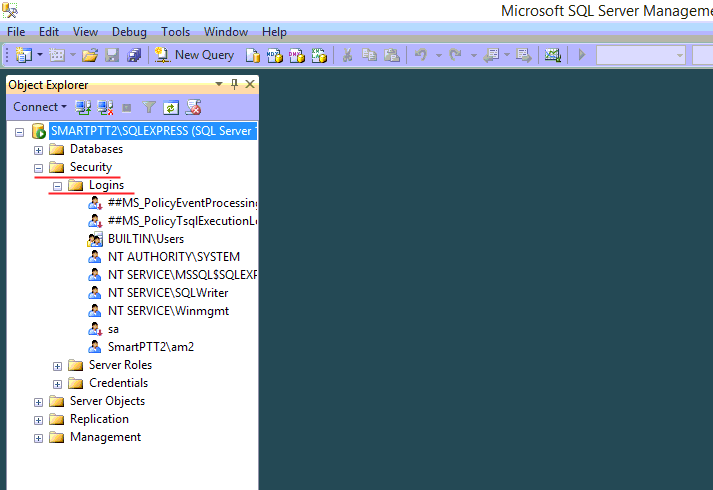The width and height of the screenshot is (713, 490).
Task: Click the XMLA query icon
Action: click(x=319, y=55)
